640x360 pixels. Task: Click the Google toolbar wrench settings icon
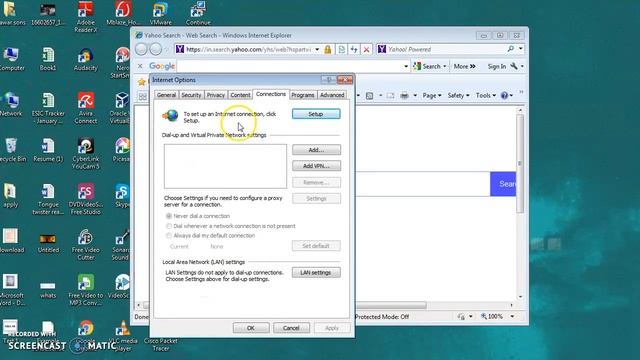point(514,66)
